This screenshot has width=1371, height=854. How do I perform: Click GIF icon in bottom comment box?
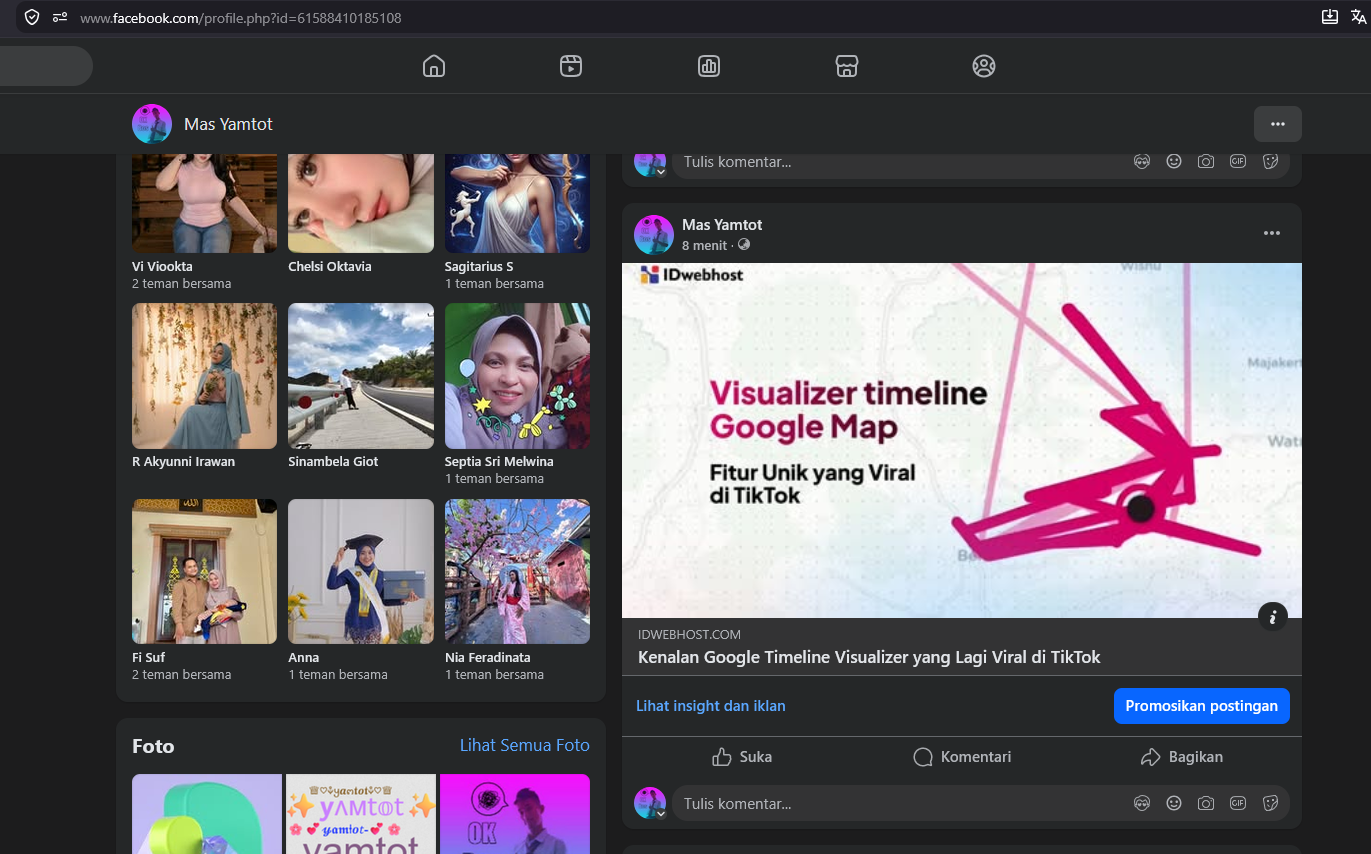[x=1238, y=803]
